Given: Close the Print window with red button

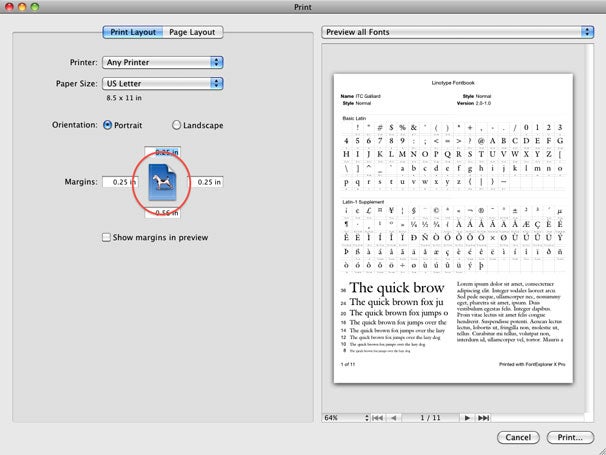Looking at the screenshot, I should pyautogui.click(x=9, y=7).
